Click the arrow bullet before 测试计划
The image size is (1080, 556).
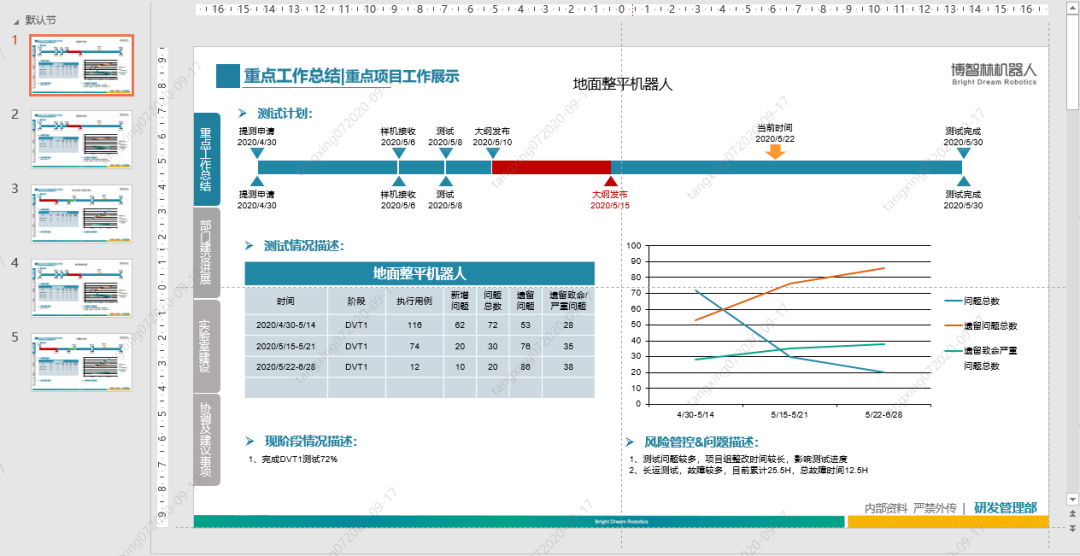pos(242,114)
